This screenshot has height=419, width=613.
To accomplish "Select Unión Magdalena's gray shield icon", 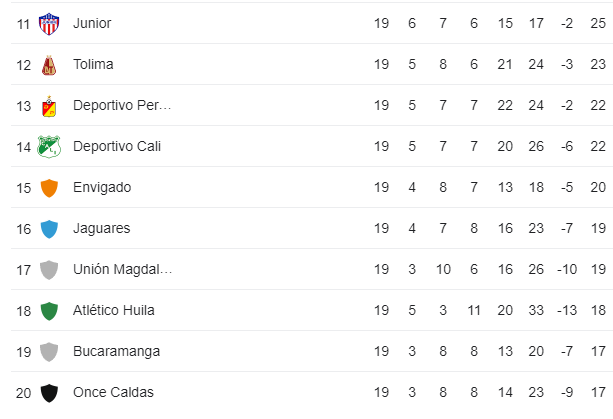I will point(49,270).
